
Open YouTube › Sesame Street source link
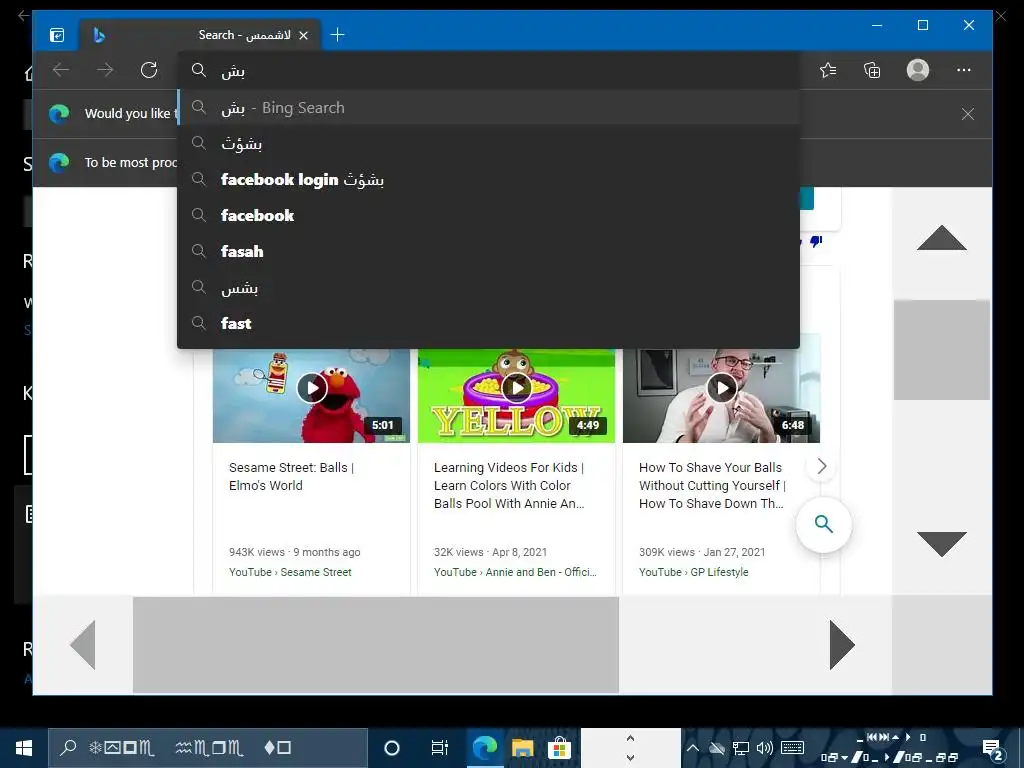point(290,572)
